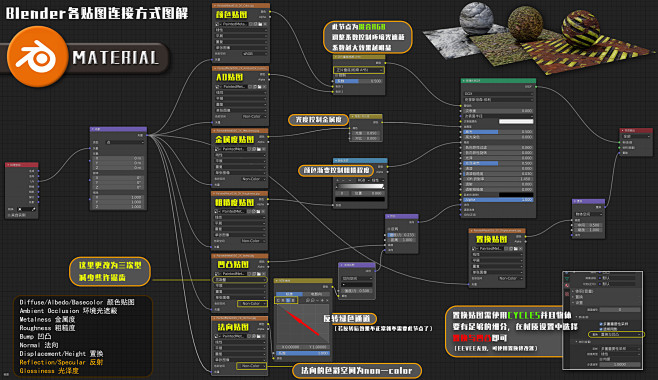Select G channel button in RGB Curves
The width and height of the screenshot is (658, 380).
click(288, 300)
